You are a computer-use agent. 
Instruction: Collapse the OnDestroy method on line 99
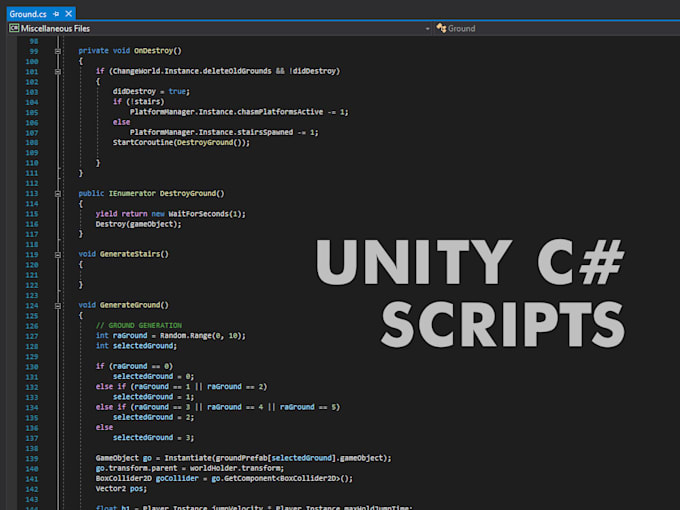click(58, 51)
